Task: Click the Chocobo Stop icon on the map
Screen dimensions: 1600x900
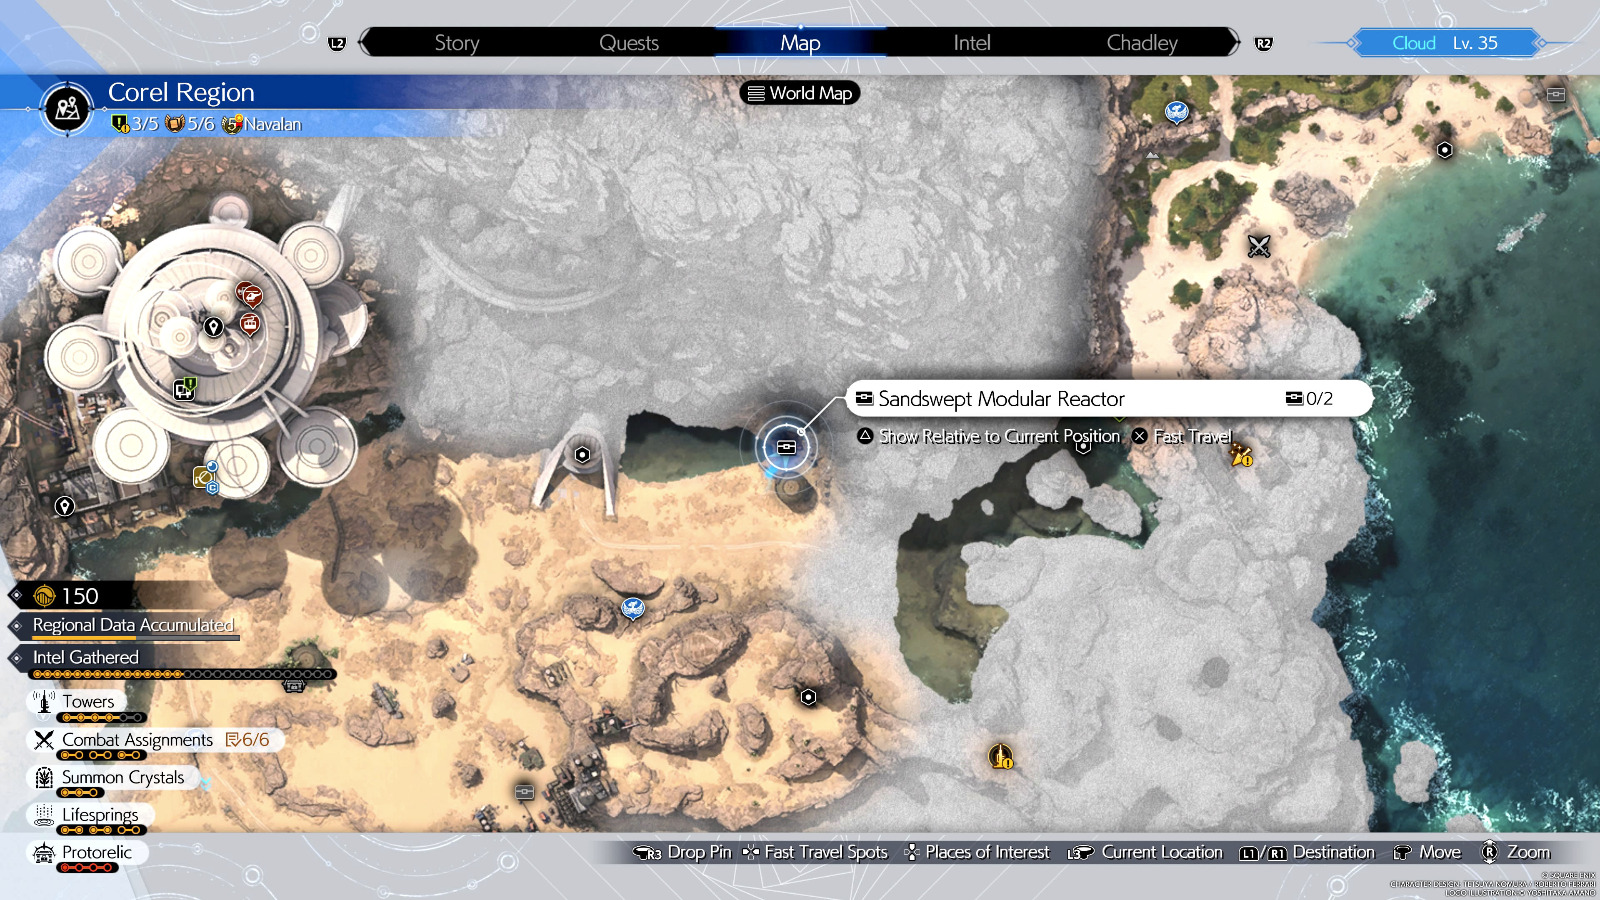Action: 632,607
